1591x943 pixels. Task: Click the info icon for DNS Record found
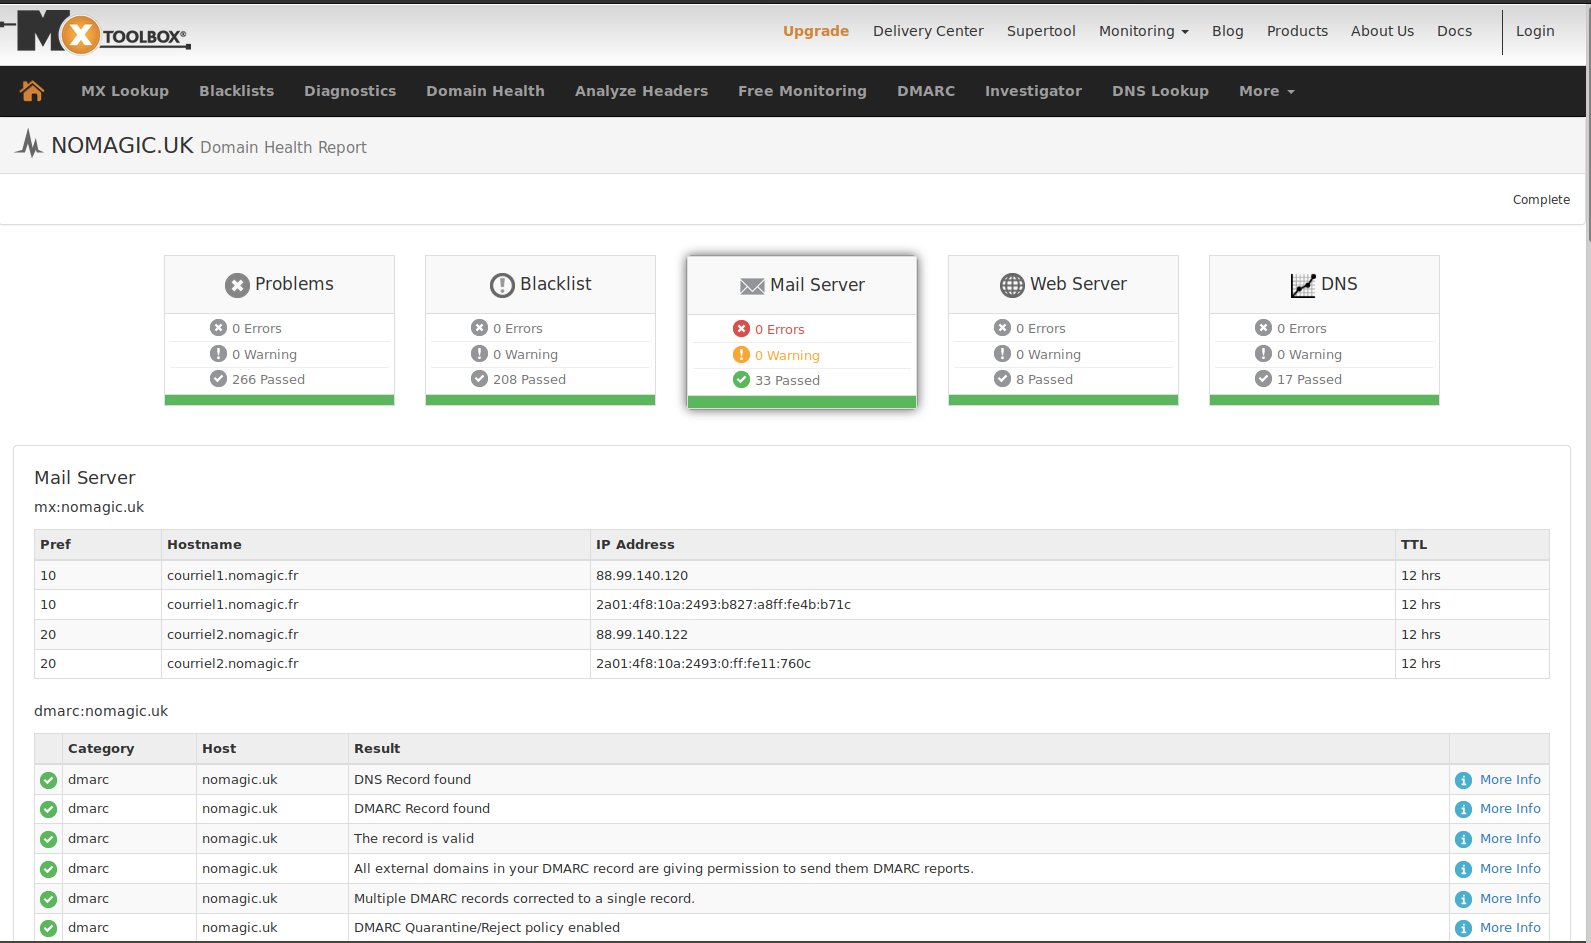[1463, 780]
